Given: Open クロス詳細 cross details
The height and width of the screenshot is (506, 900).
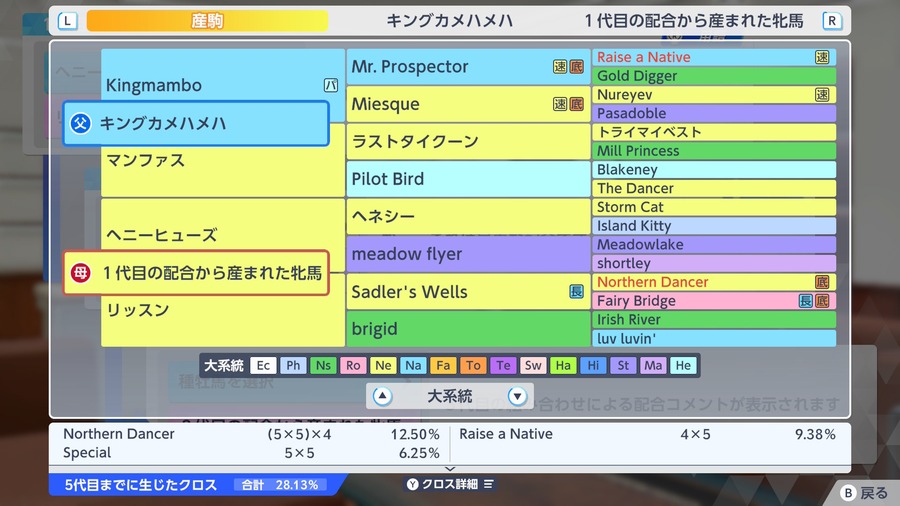Looking at the screenshot, I should tap(450, 484).
